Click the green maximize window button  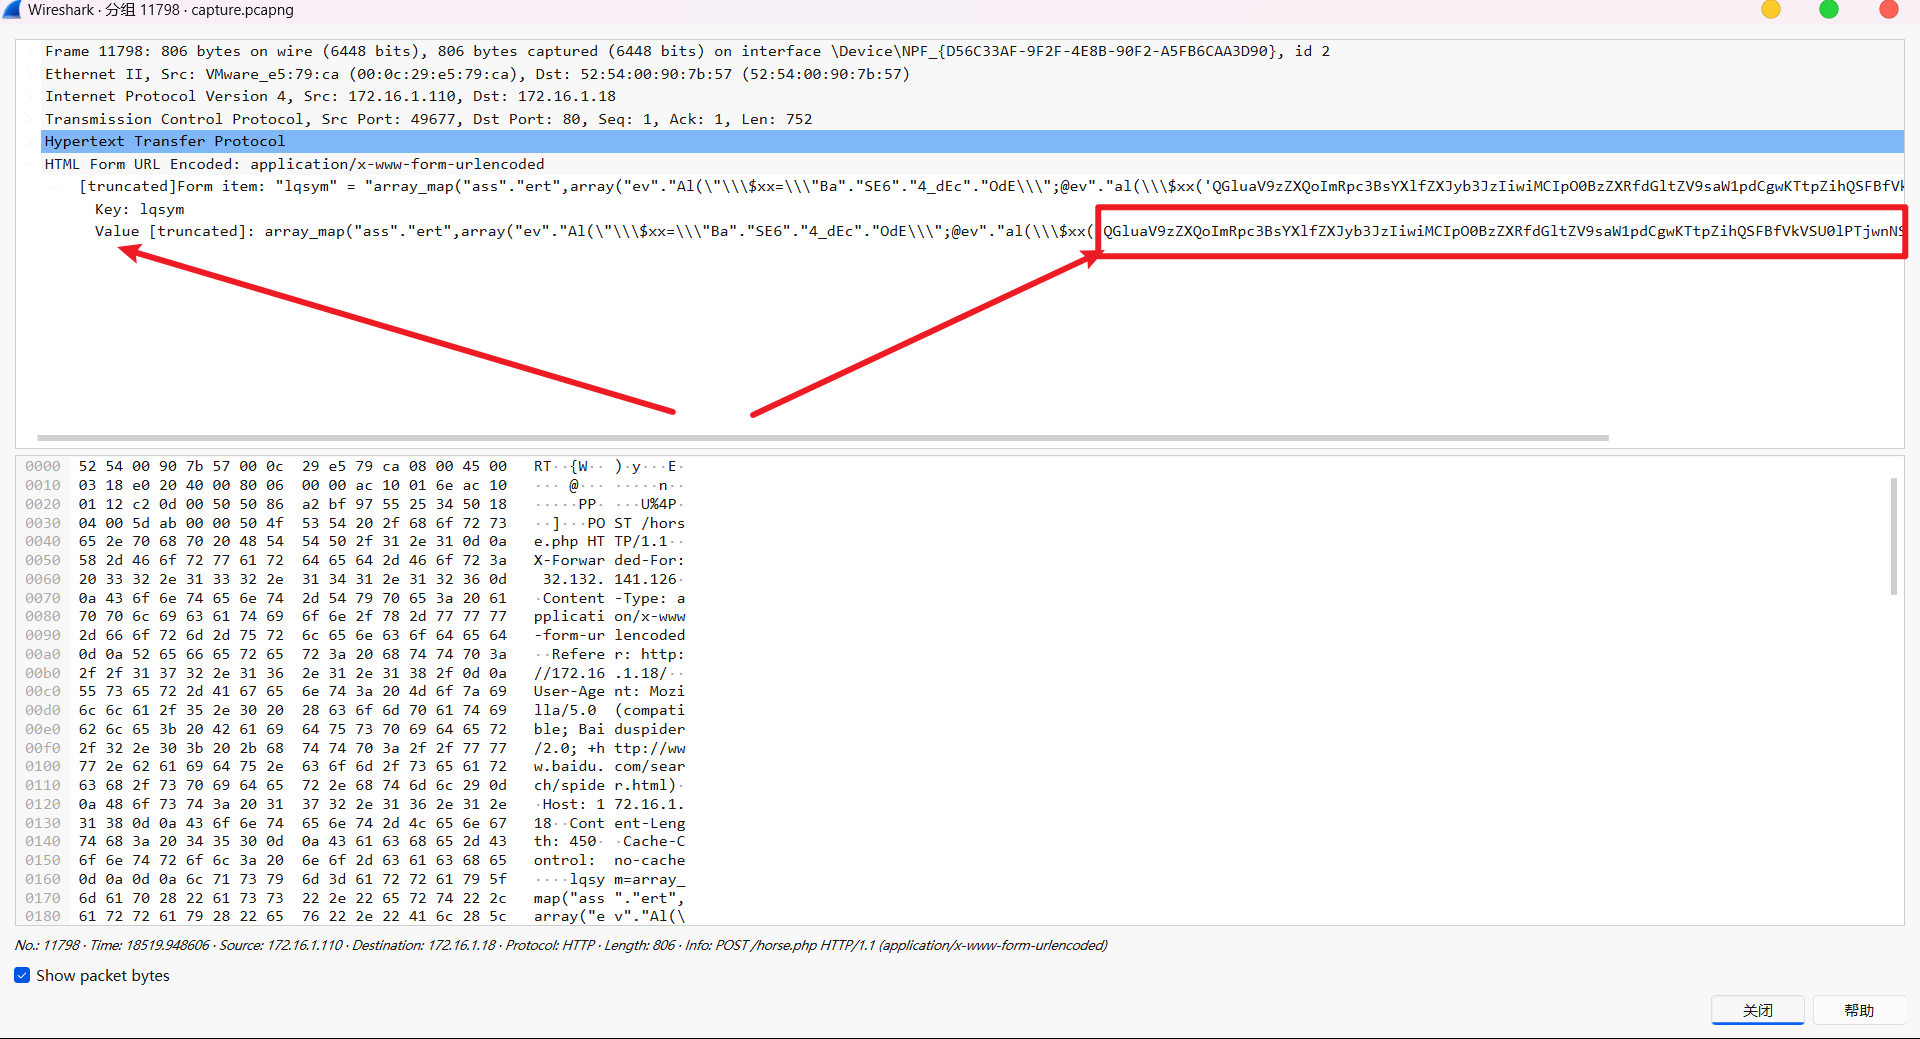1829,10
